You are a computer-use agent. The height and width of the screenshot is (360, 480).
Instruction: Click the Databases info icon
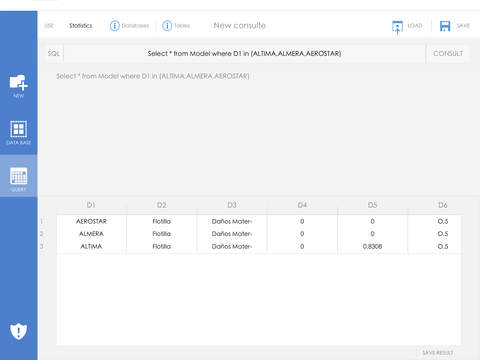click(x=114, y=26)
